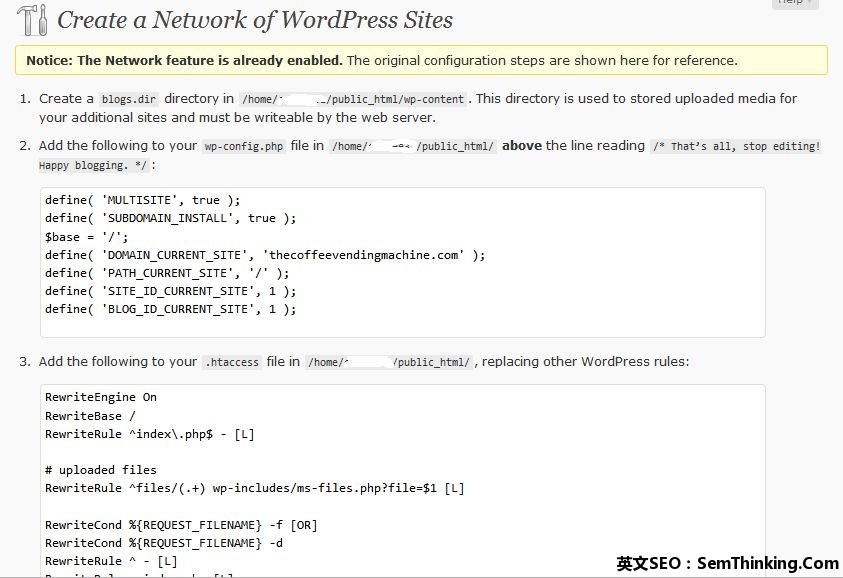The height and width of the screenshot is (578, 843).
Task: Click the SITE_ID_CURRENT_SITE define line
Action: pos(170,291)
